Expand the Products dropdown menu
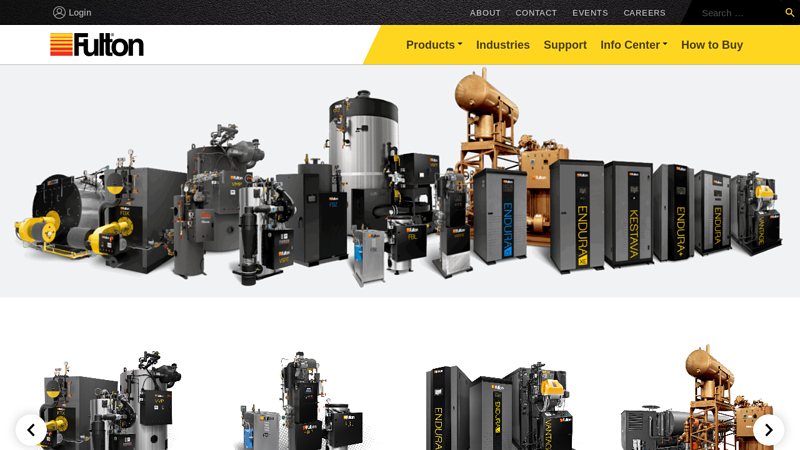The width and height of the screenshot is (800, 450). 434,45
